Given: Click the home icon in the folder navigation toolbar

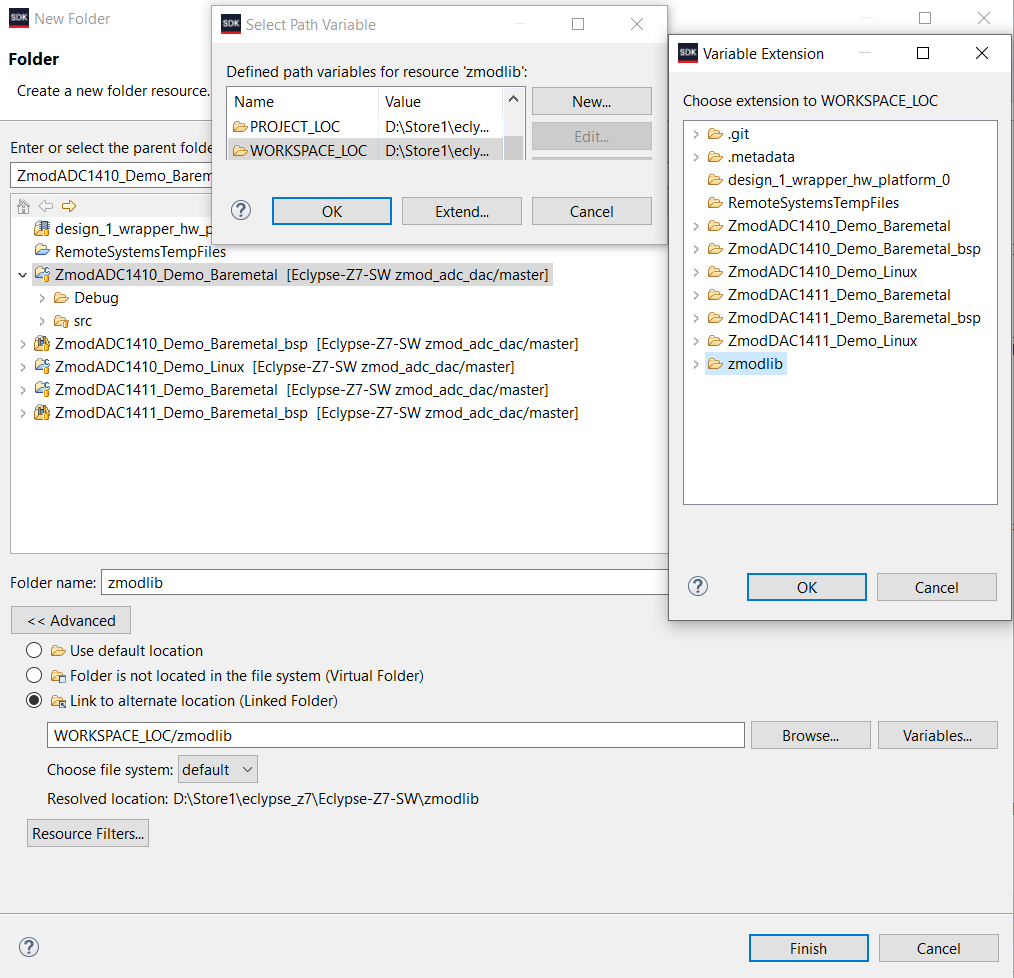Looking at the screenshot, I should [23, 206].
